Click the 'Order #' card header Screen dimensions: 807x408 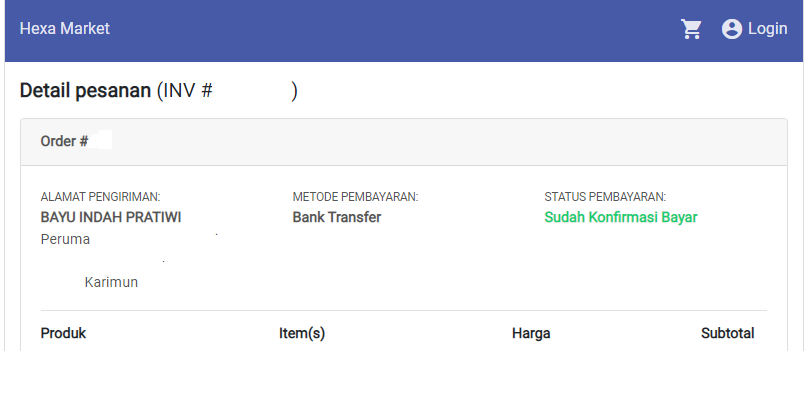coord(404,142)
